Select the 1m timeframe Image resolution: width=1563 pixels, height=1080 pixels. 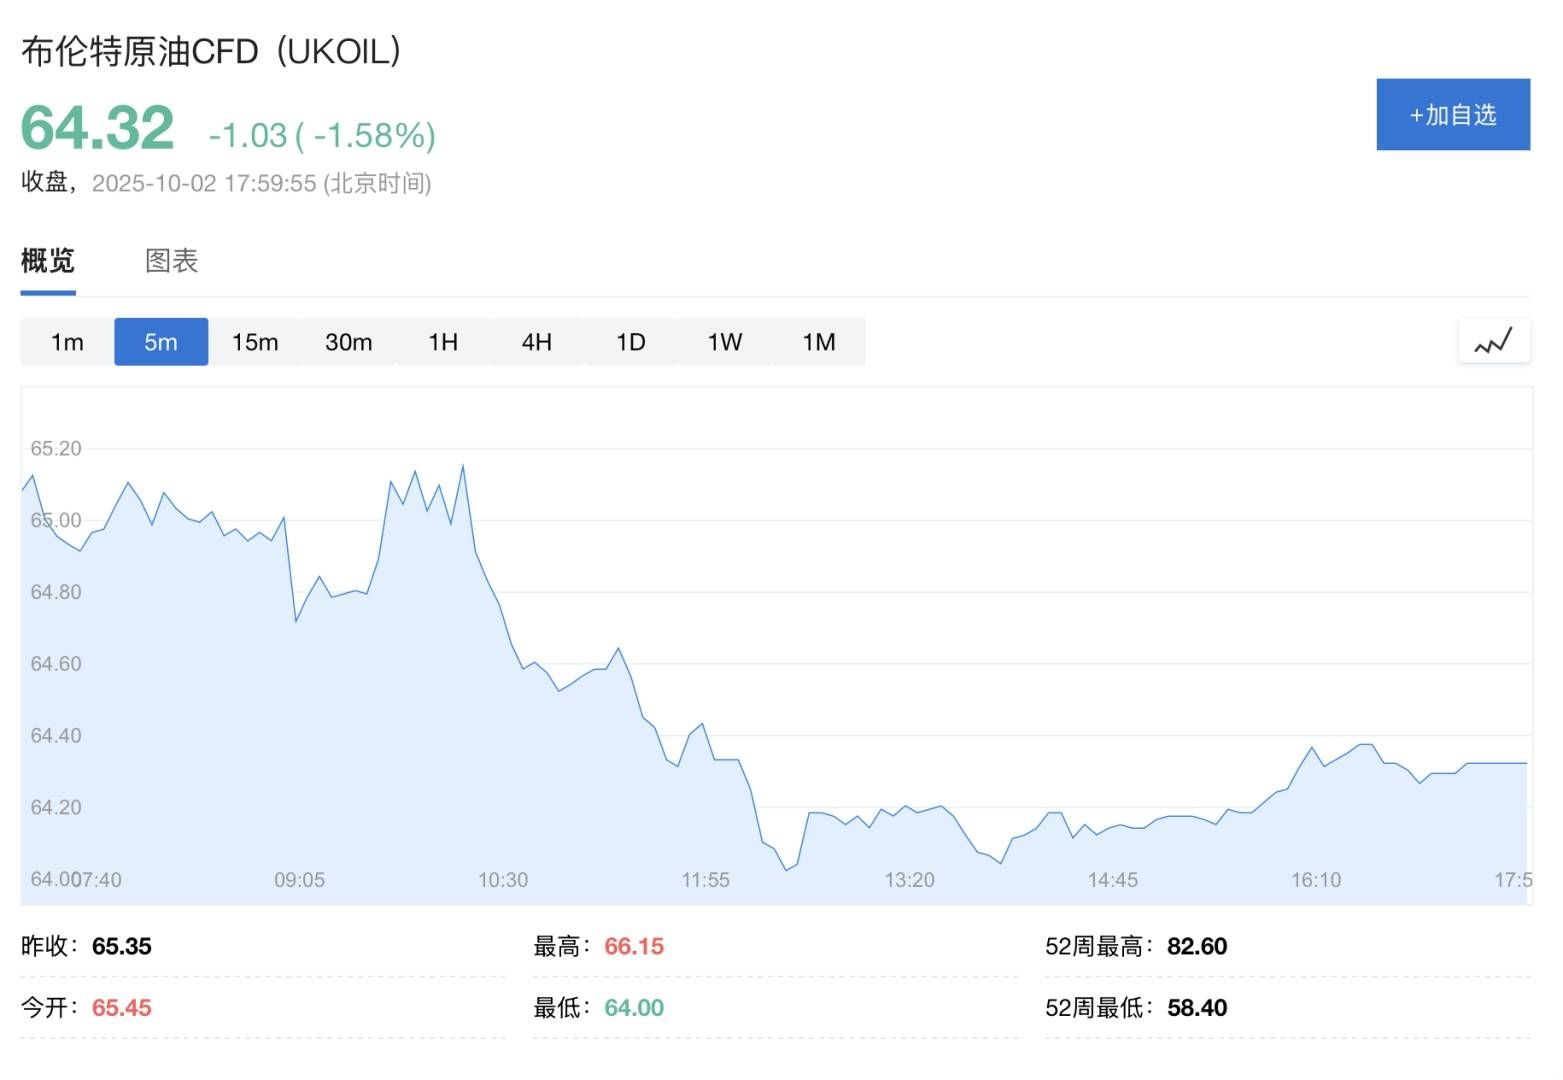66,341
